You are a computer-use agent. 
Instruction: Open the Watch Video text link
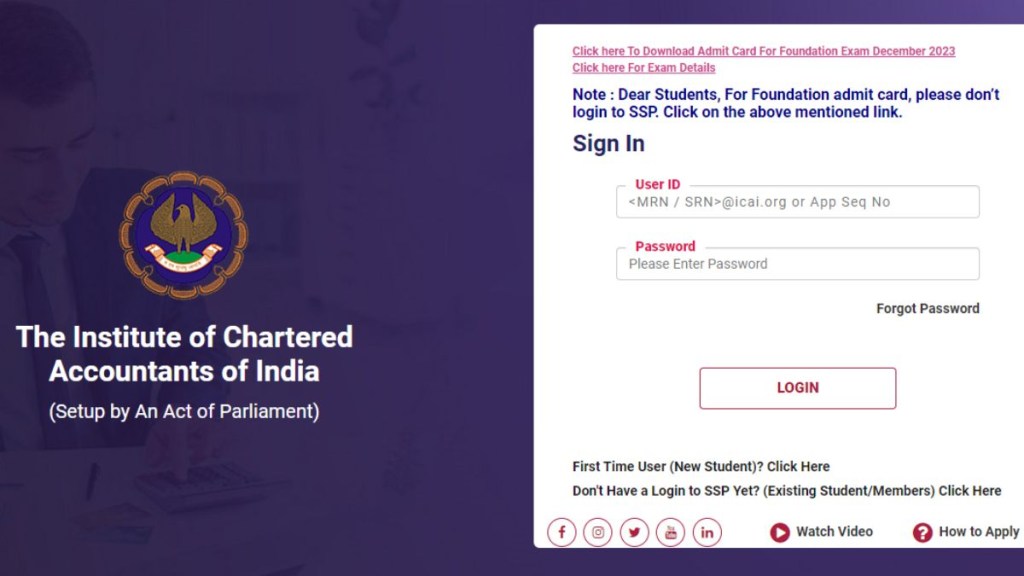click(x=834, y=532)
